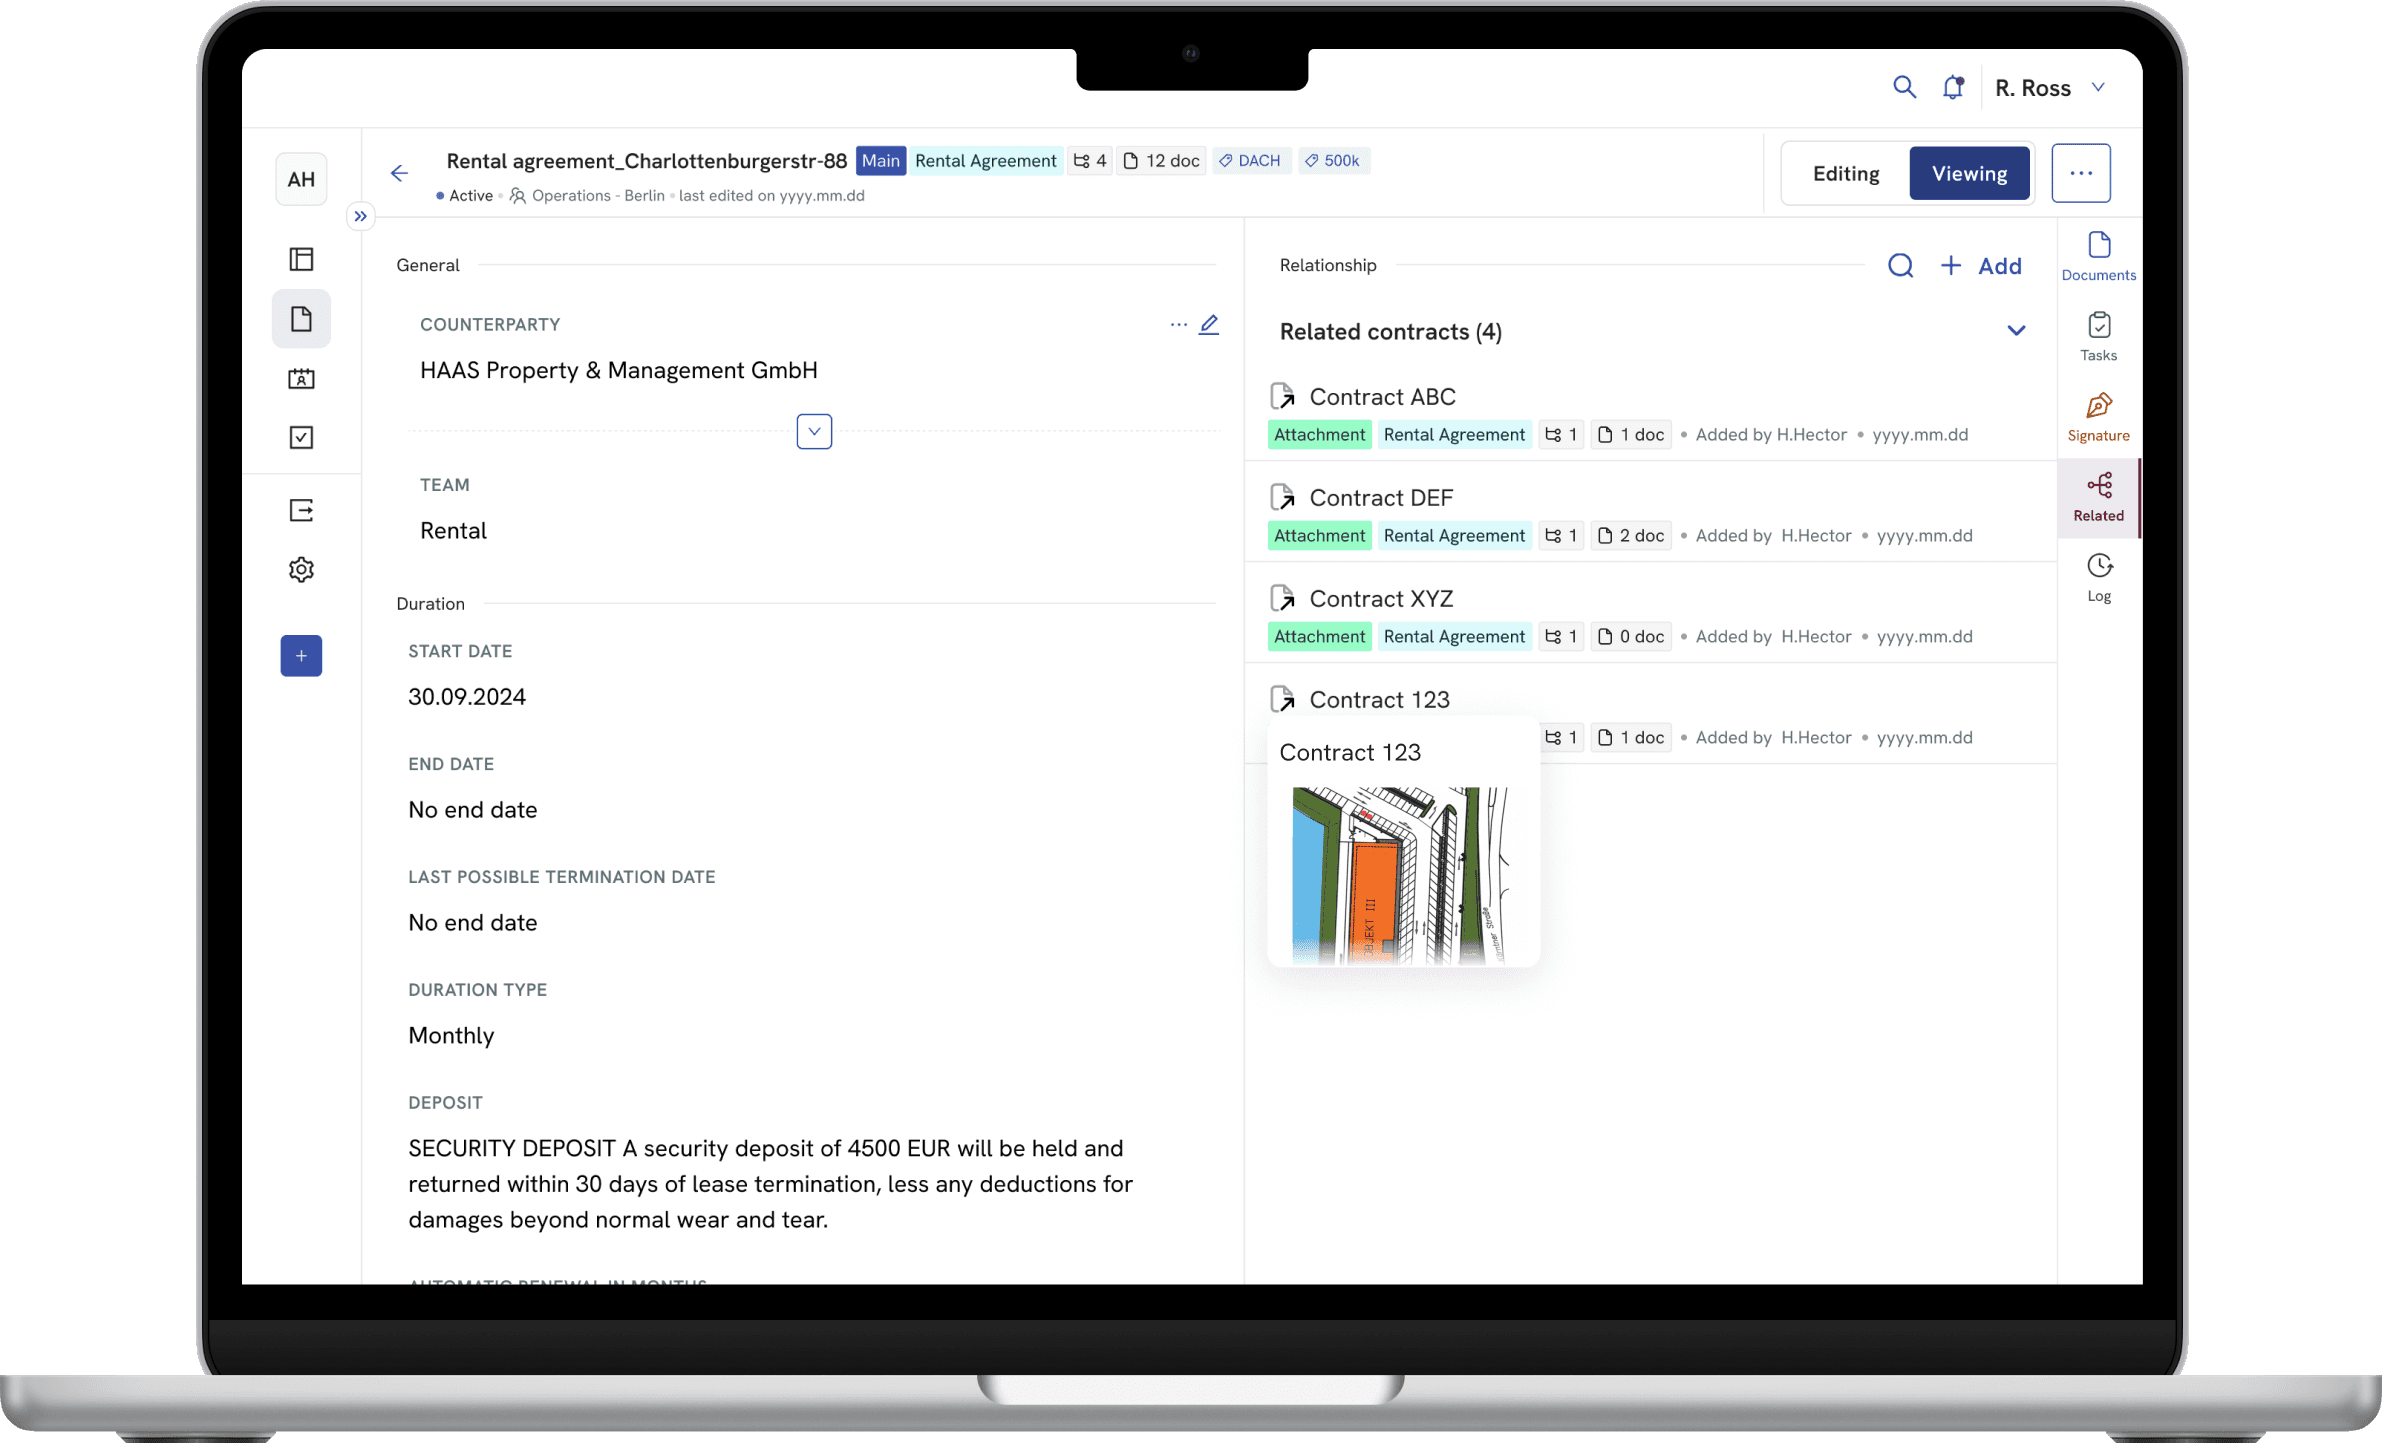Click the create new item plus button

pyautogui.click(x=299, y=655)
